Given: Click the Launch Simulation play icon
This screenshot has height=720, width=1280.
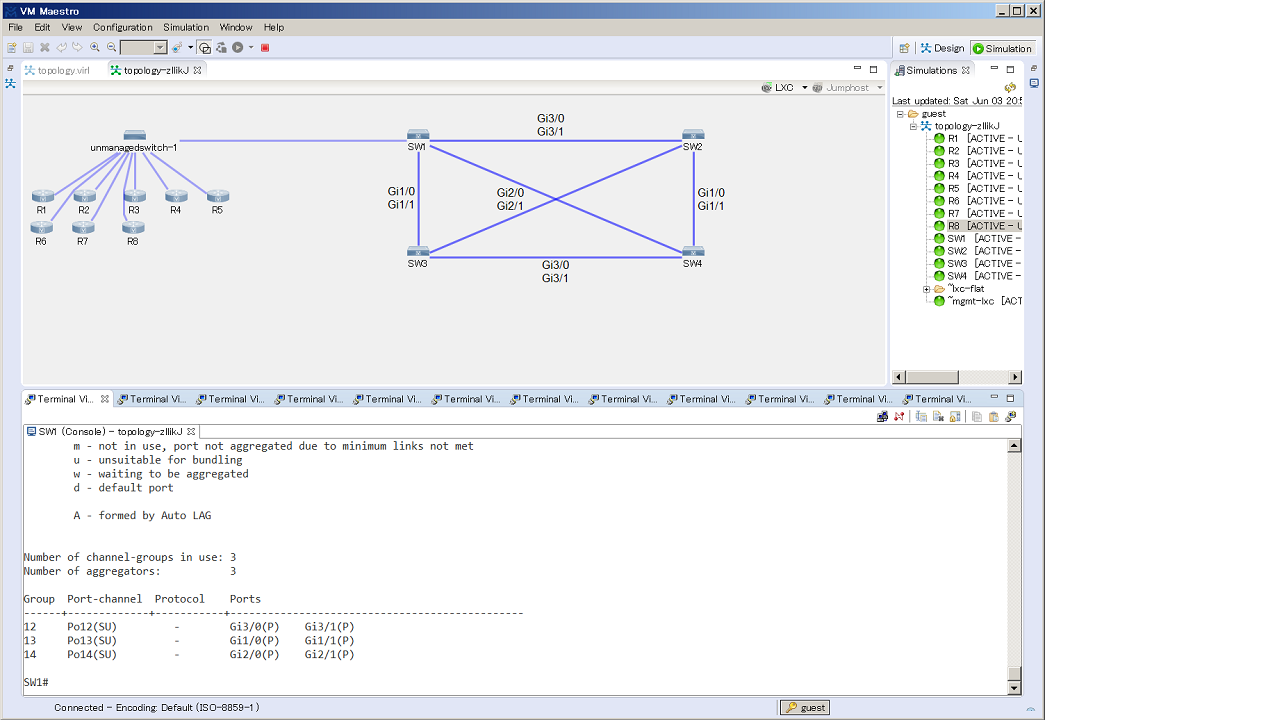Looking at the screenshot, I should (x=238, y=47).
